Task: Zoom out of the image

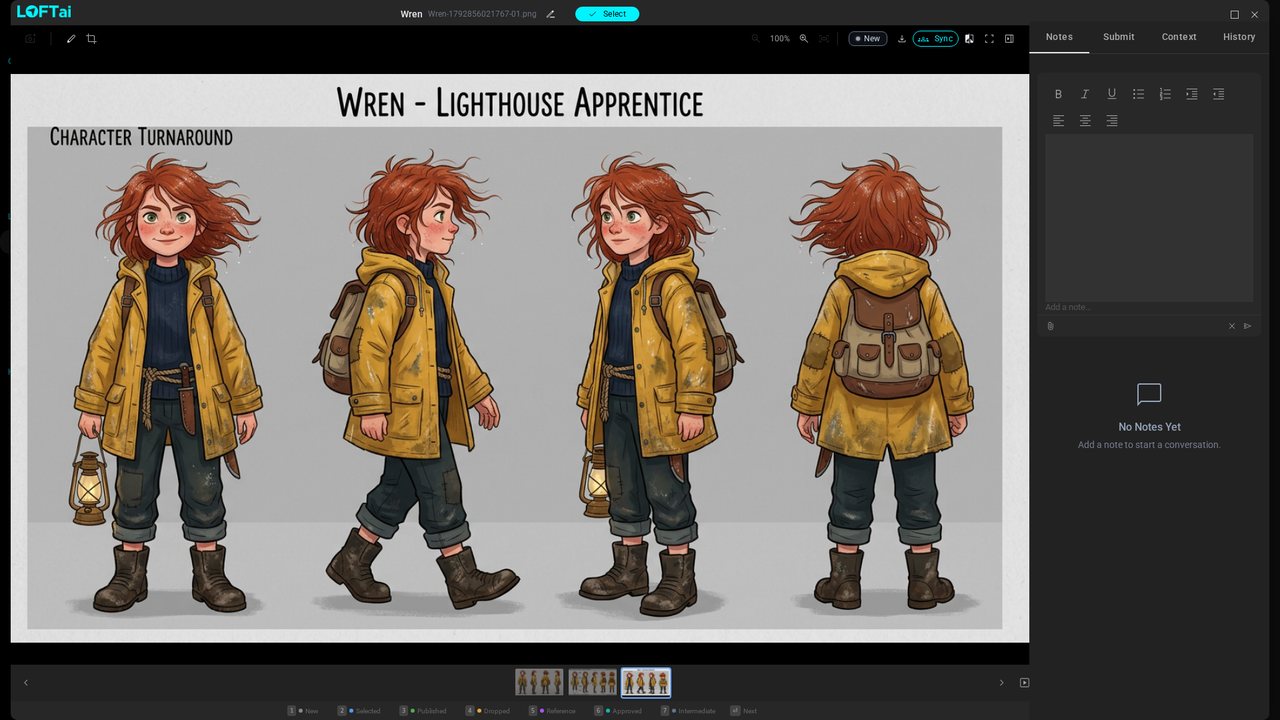Action: click(756, 39)
